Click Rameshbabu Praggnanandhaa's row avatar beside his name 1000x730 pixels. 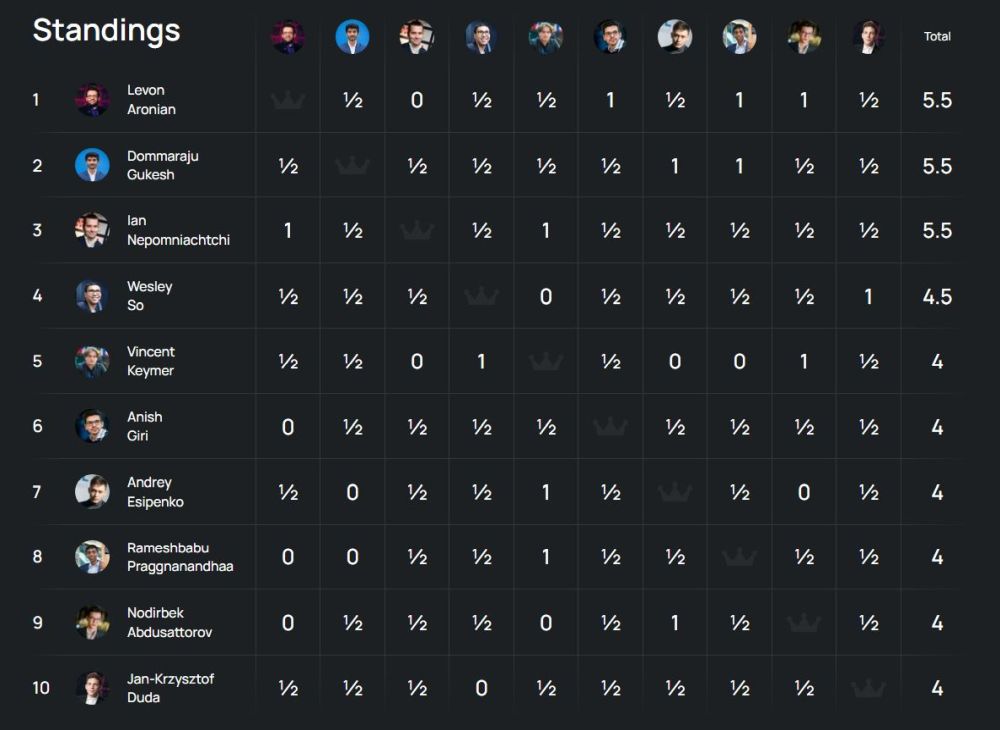pos(92,557)
